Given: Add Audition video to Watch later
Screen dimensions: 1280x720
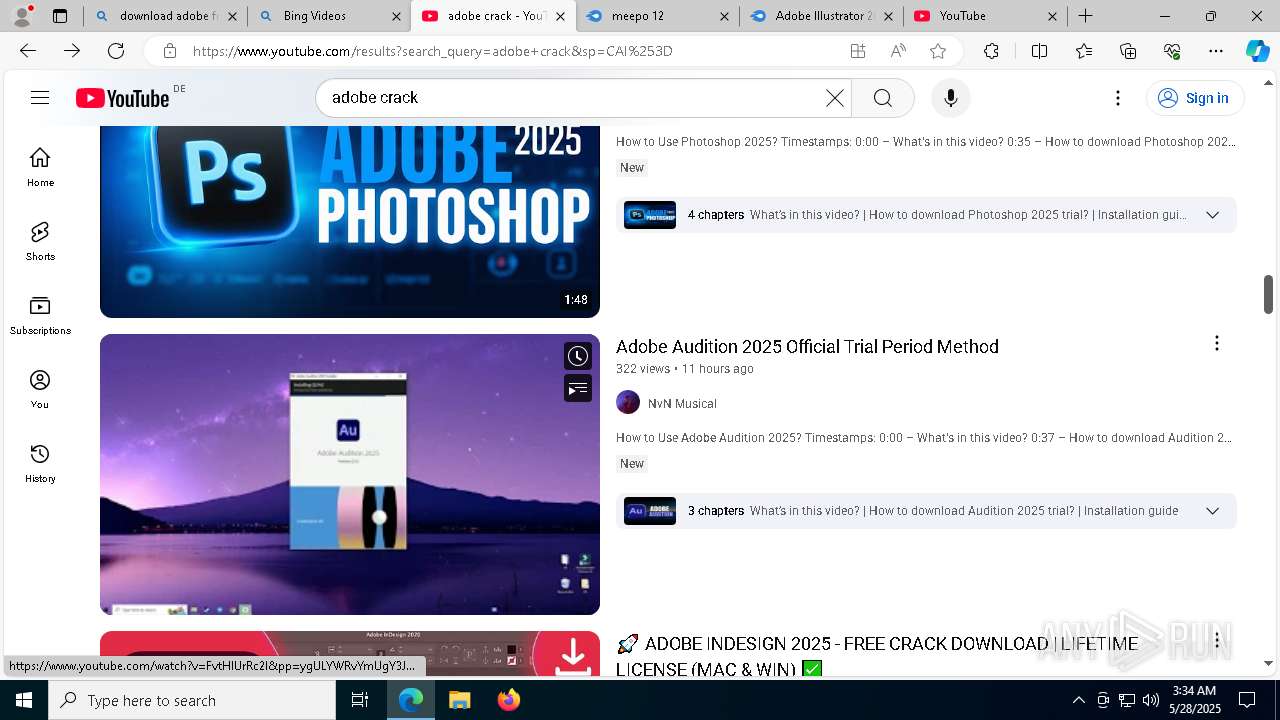Looking at the screenshot, I should point(578,356).
